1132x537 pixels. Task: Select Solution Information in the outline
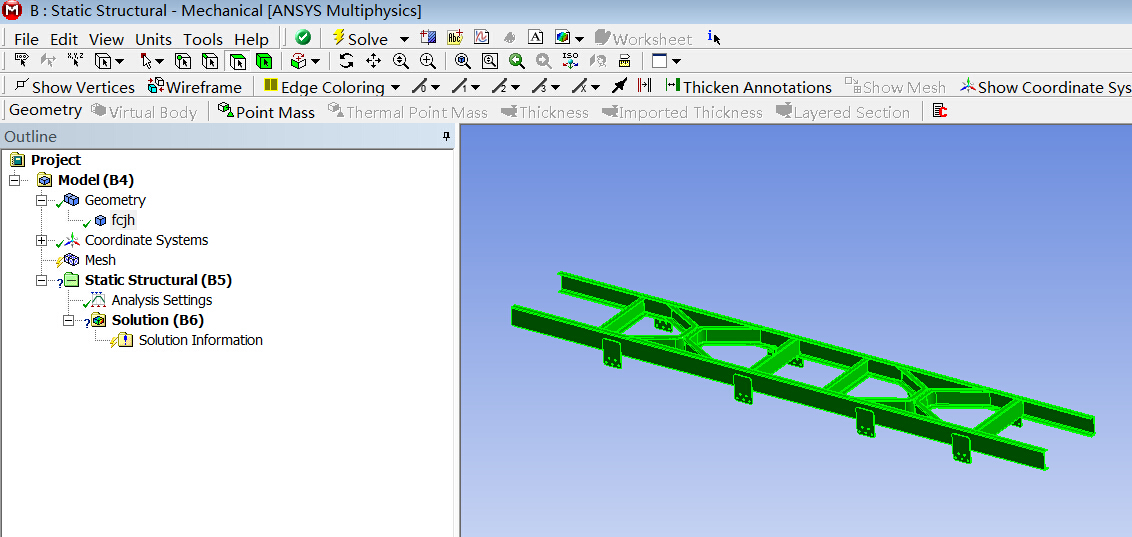coord(200,340)
